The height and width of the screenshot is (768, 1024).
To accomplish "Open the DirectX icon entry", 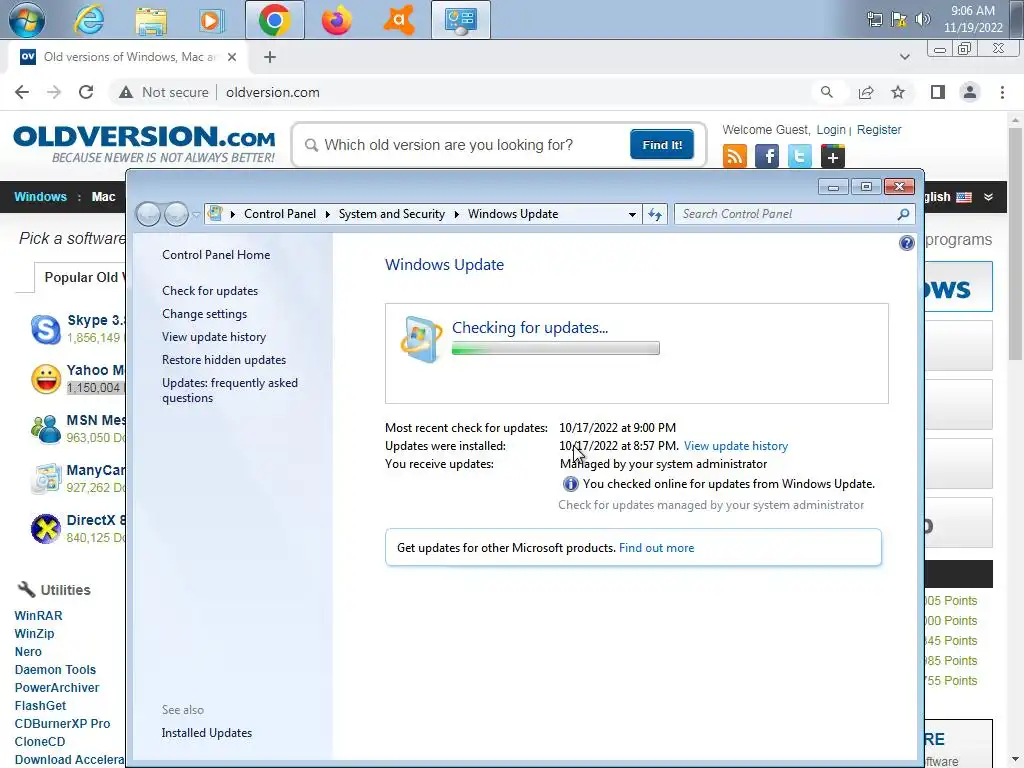I will 46,528.
